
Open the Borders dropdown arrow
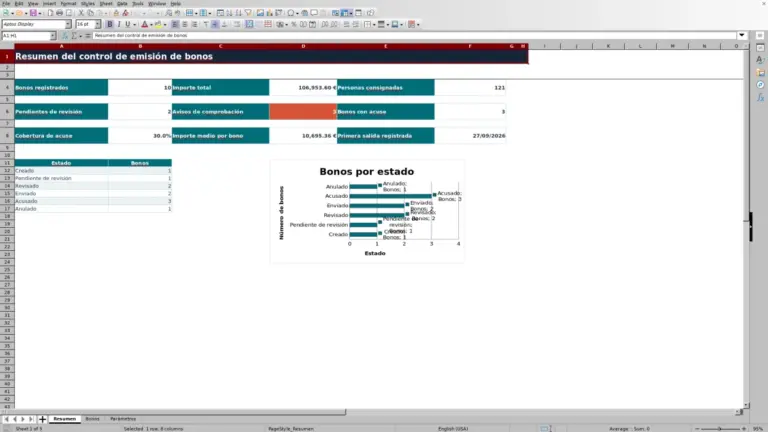(x=374, y=24)
